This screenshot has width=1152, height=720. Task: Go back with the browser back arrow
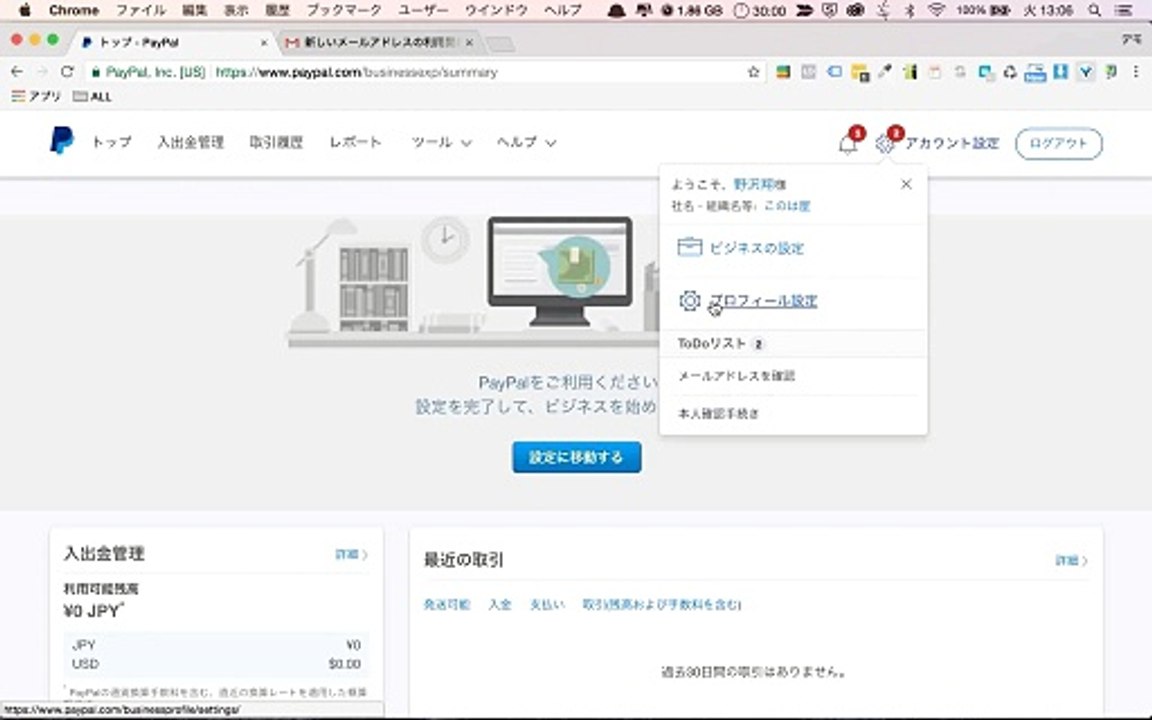(17, 72)
